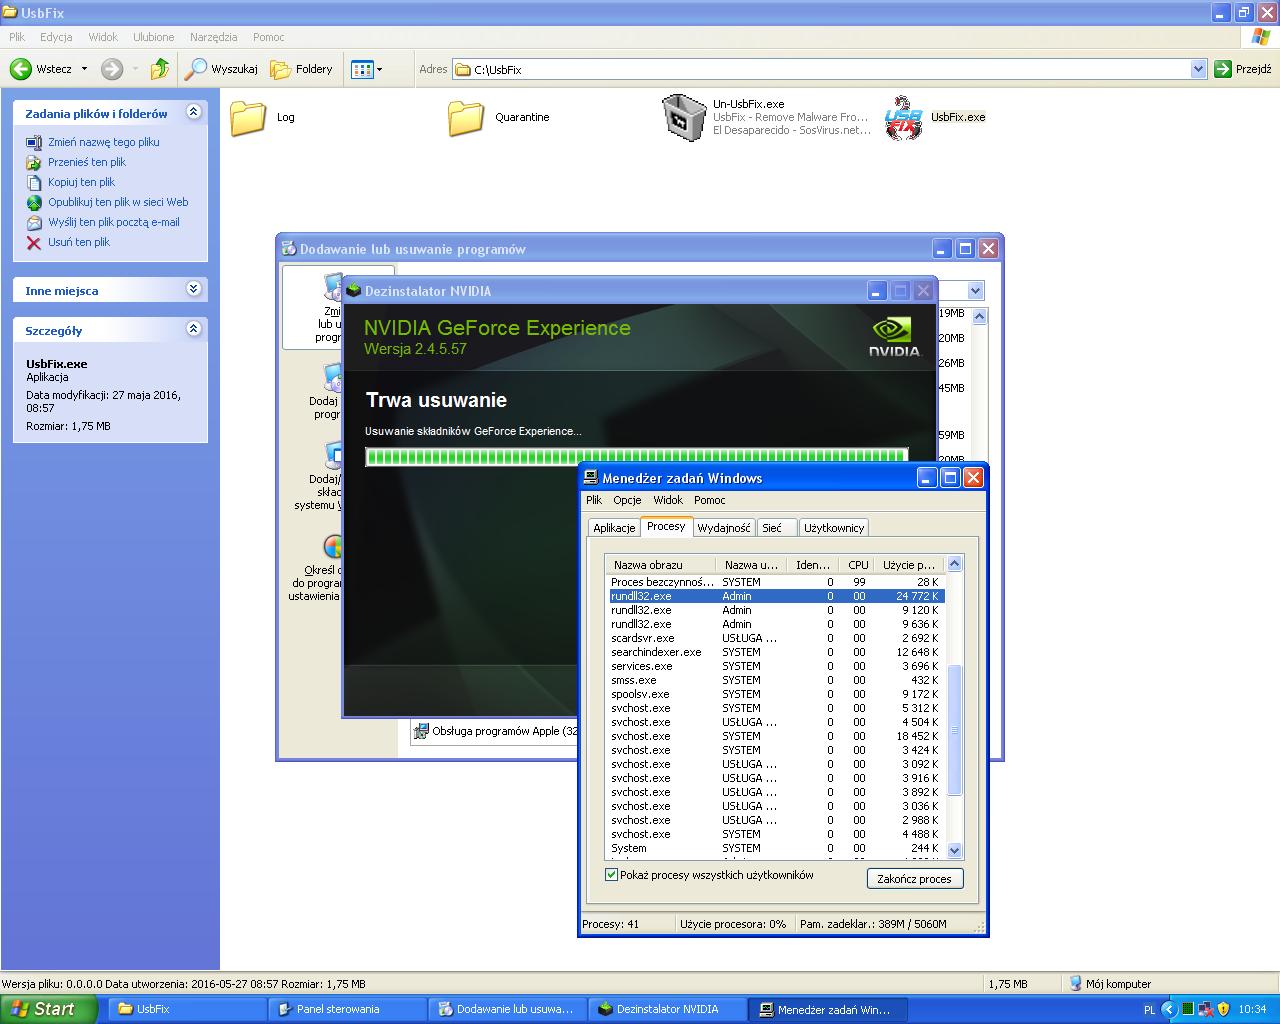Open Widok menu in Task Manager
Image resolution: width=1280 pixels, height=1024 pixels.
click(668, 500)
